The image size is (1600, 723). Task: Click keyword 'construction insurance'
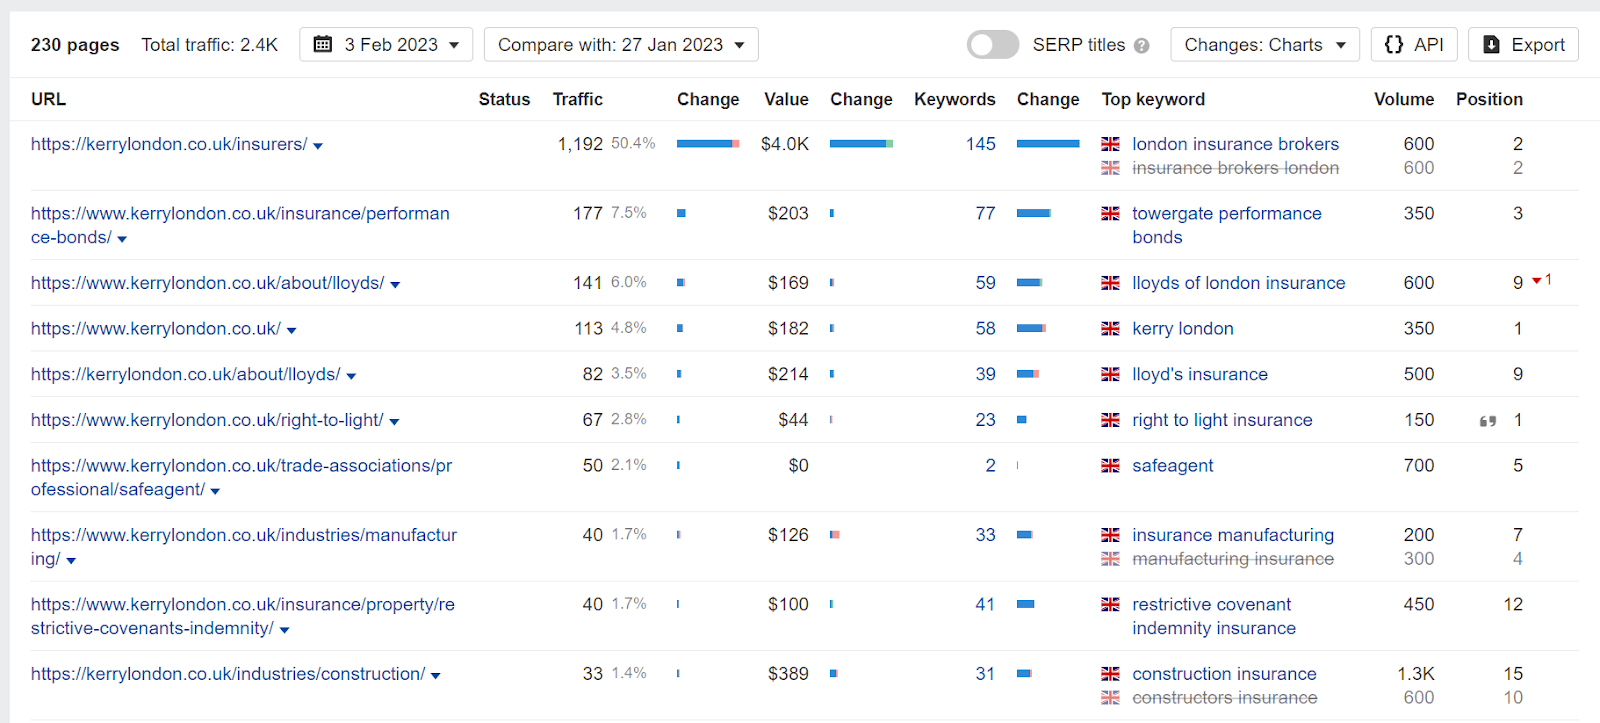coord(1224,674)
